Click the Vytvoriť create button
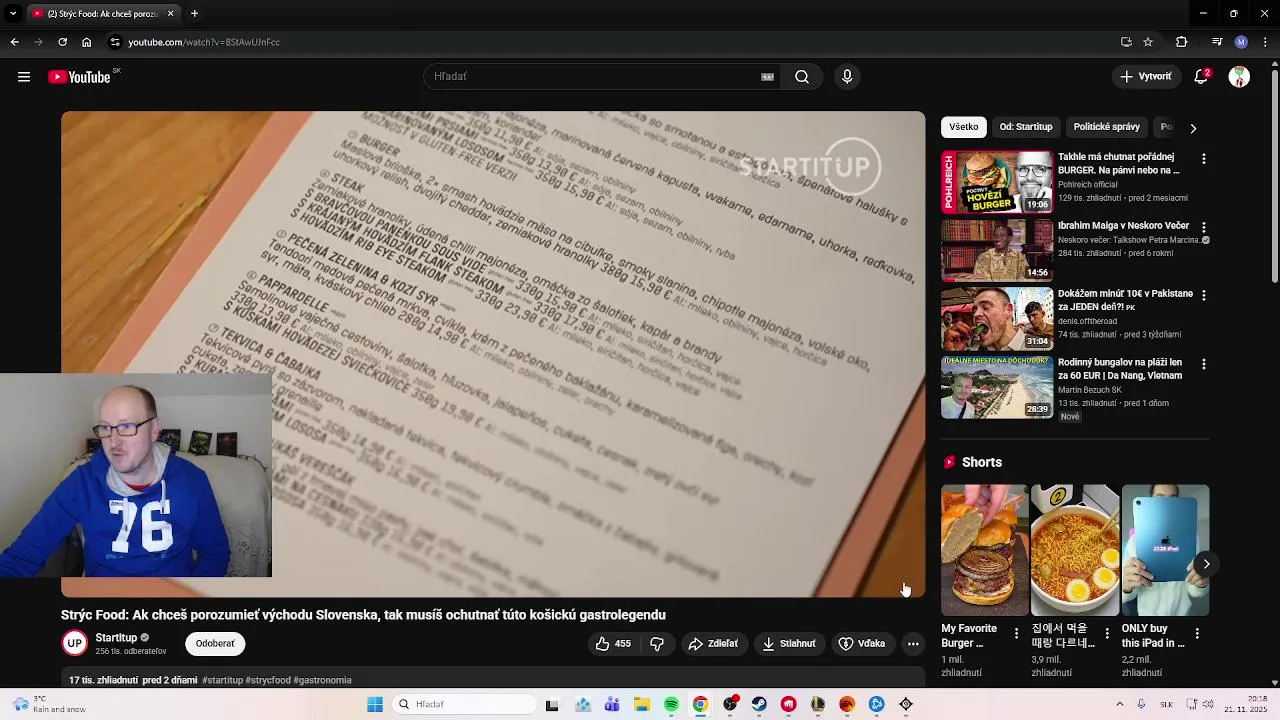The height and width of the screenshot is (720, 1280). tap(1146, 77)
